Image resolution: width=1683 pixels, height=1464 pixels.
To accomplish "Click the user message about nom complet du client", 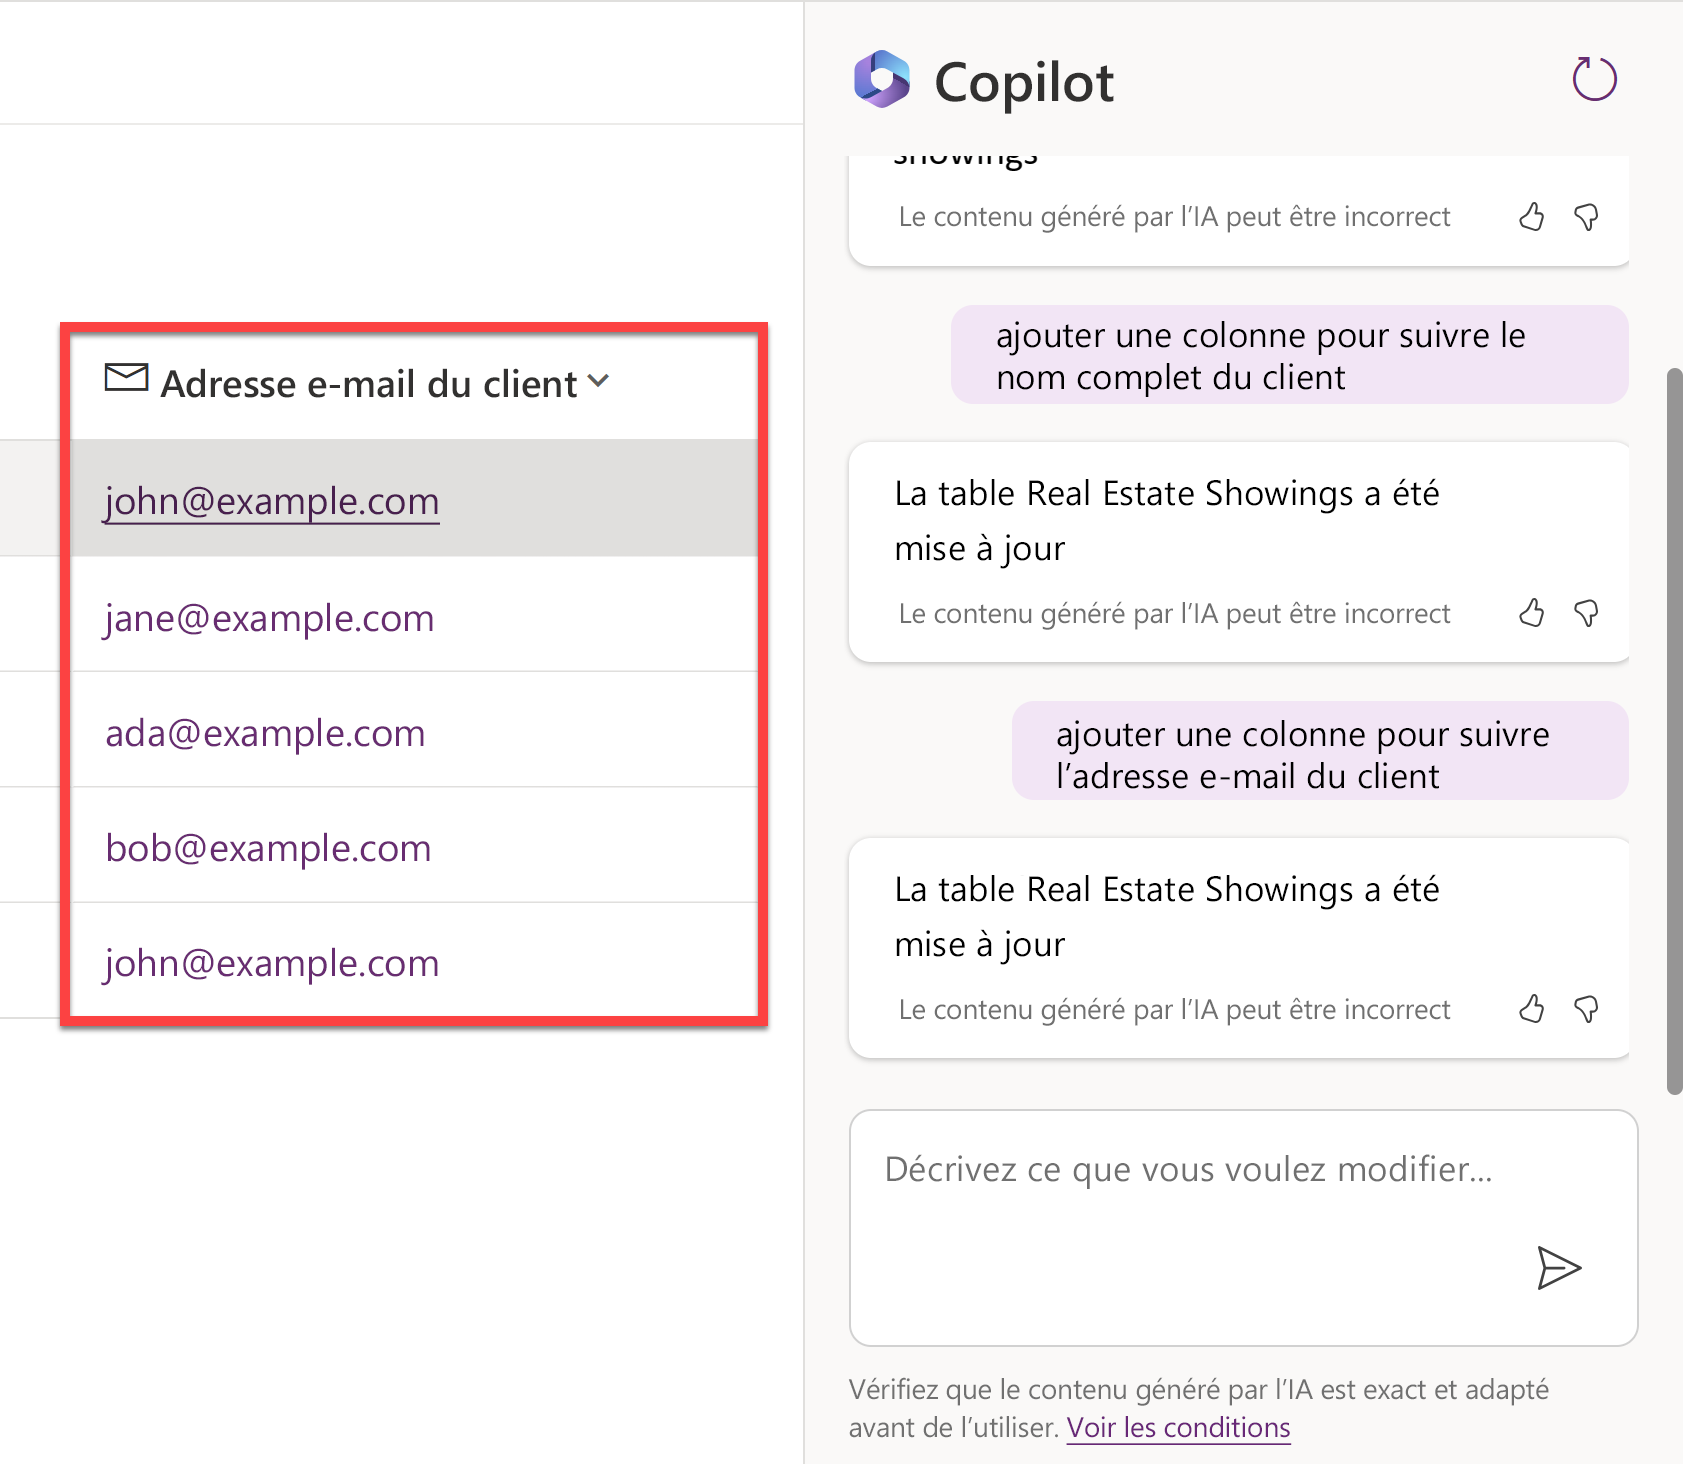I will click(1289, 355).
